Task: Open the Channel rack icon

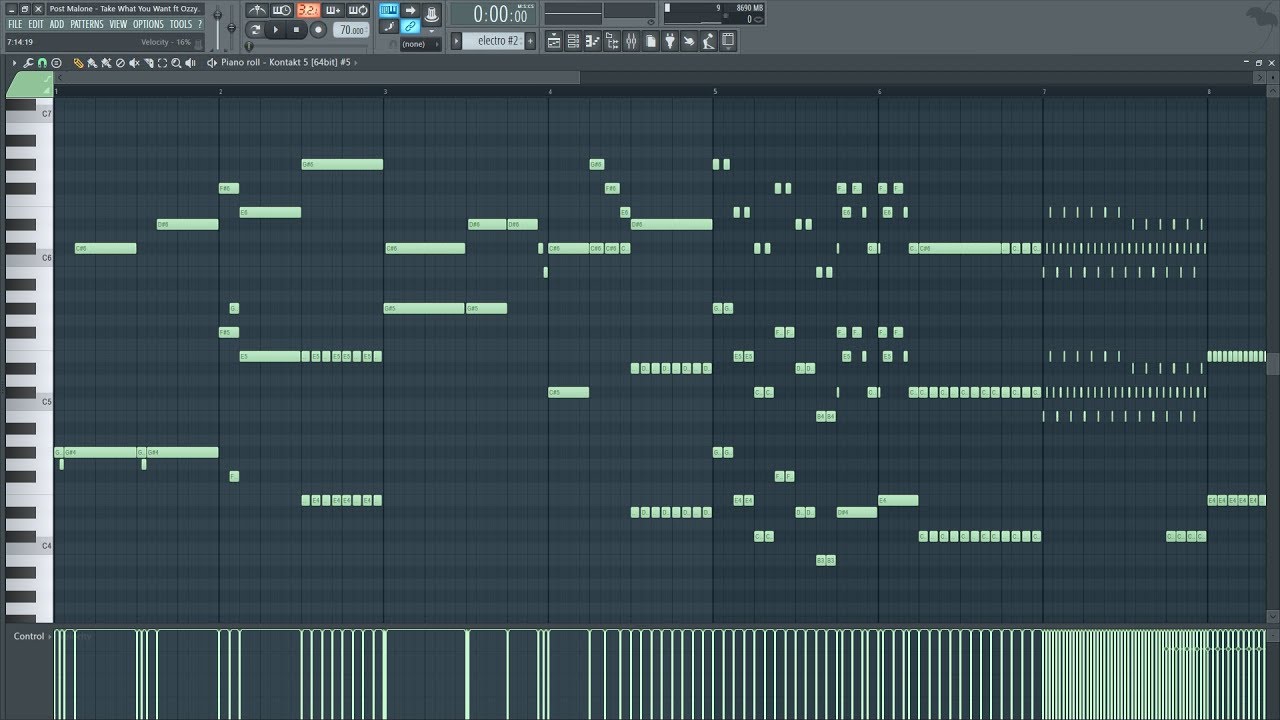Action: tap(573, 41)
